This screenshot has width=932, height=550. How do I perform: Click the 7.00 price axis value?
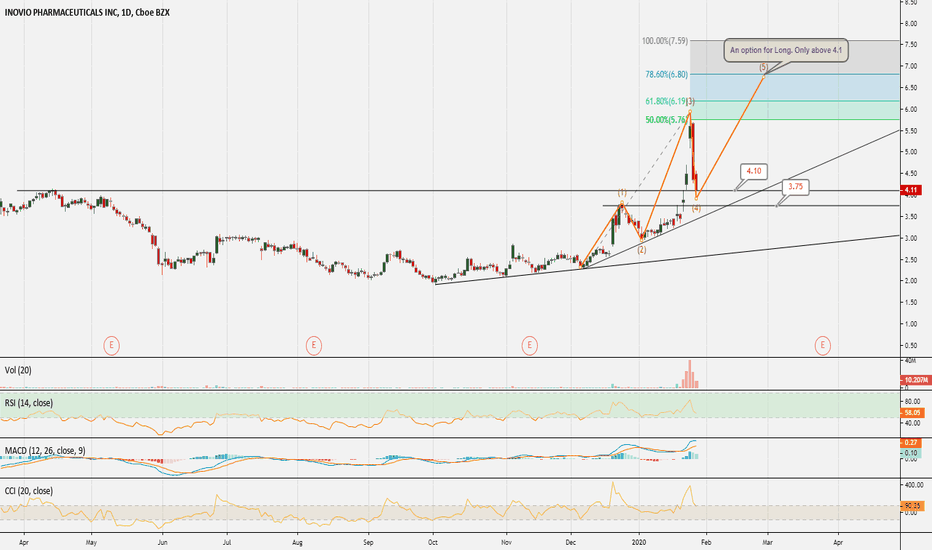910,67
